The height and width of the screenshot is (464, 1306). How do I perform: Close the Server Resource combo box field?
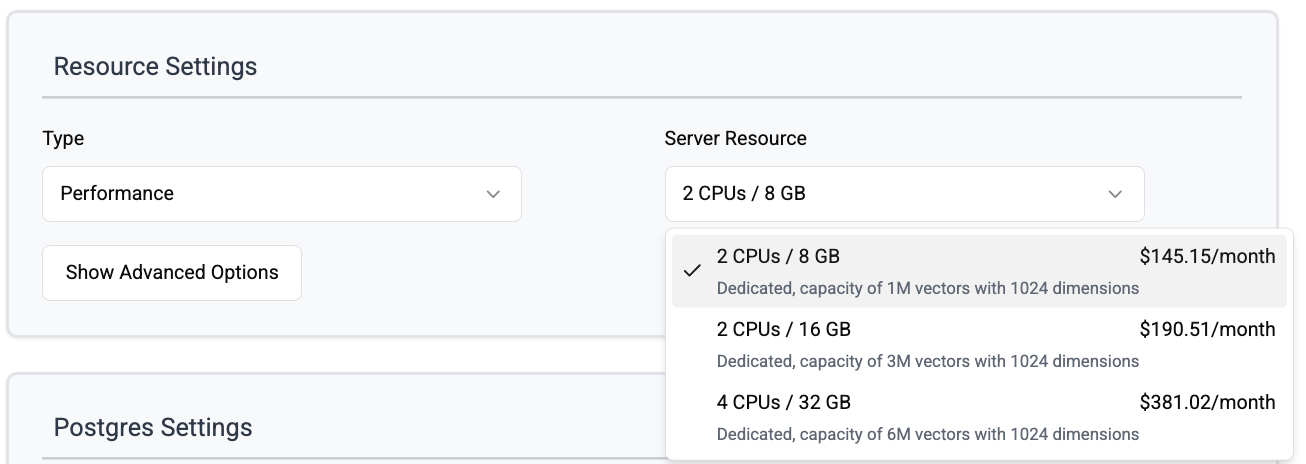[x=903, y=194]
